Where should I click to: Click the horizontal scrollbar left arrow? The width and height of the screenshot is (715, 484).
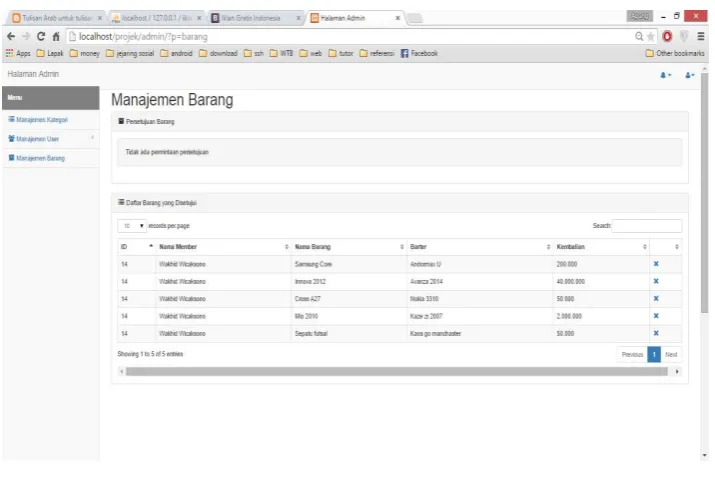pos(121,372)
